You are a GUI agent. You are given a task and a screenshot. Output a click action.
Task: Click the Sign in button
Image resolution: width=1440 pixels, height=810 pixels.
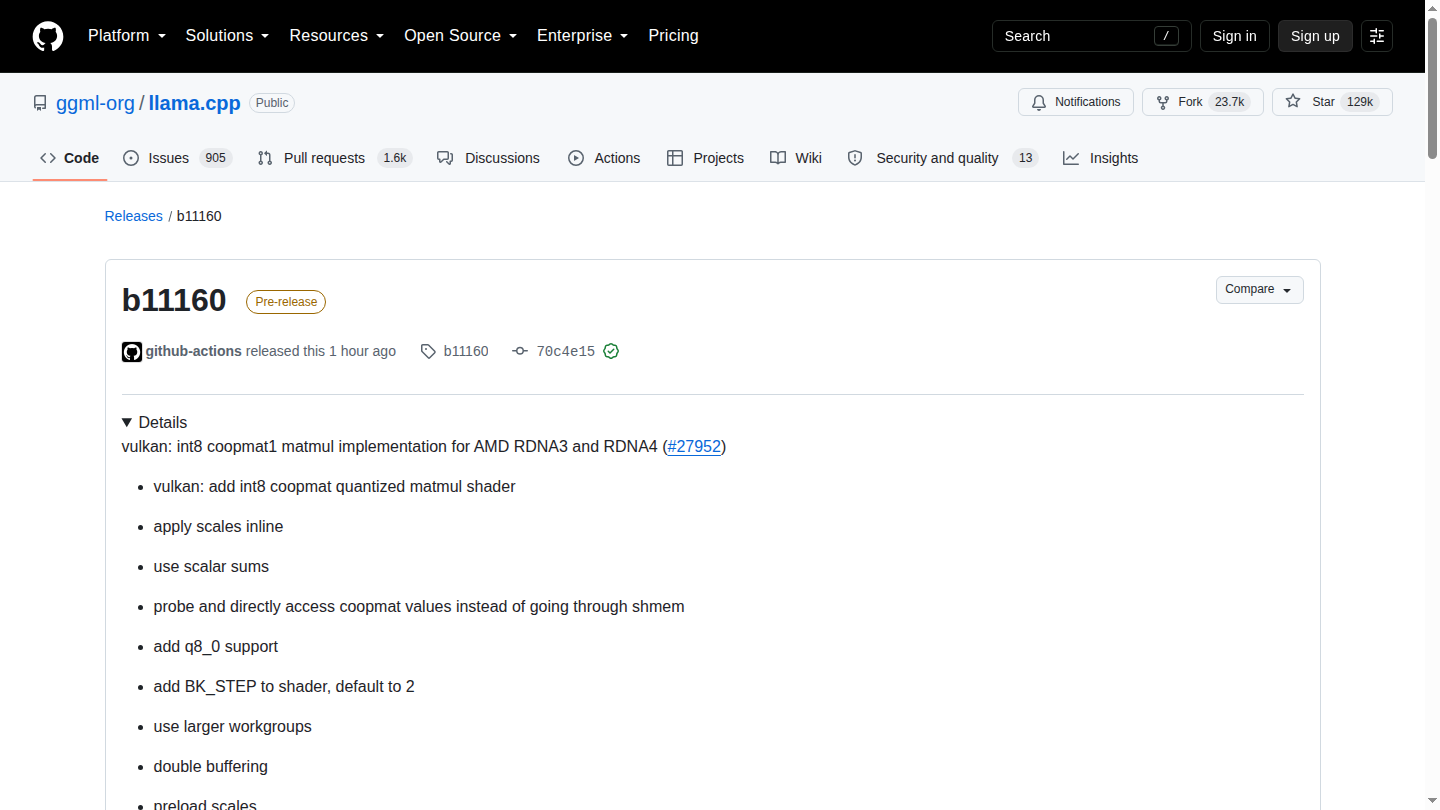point(1235,36)
